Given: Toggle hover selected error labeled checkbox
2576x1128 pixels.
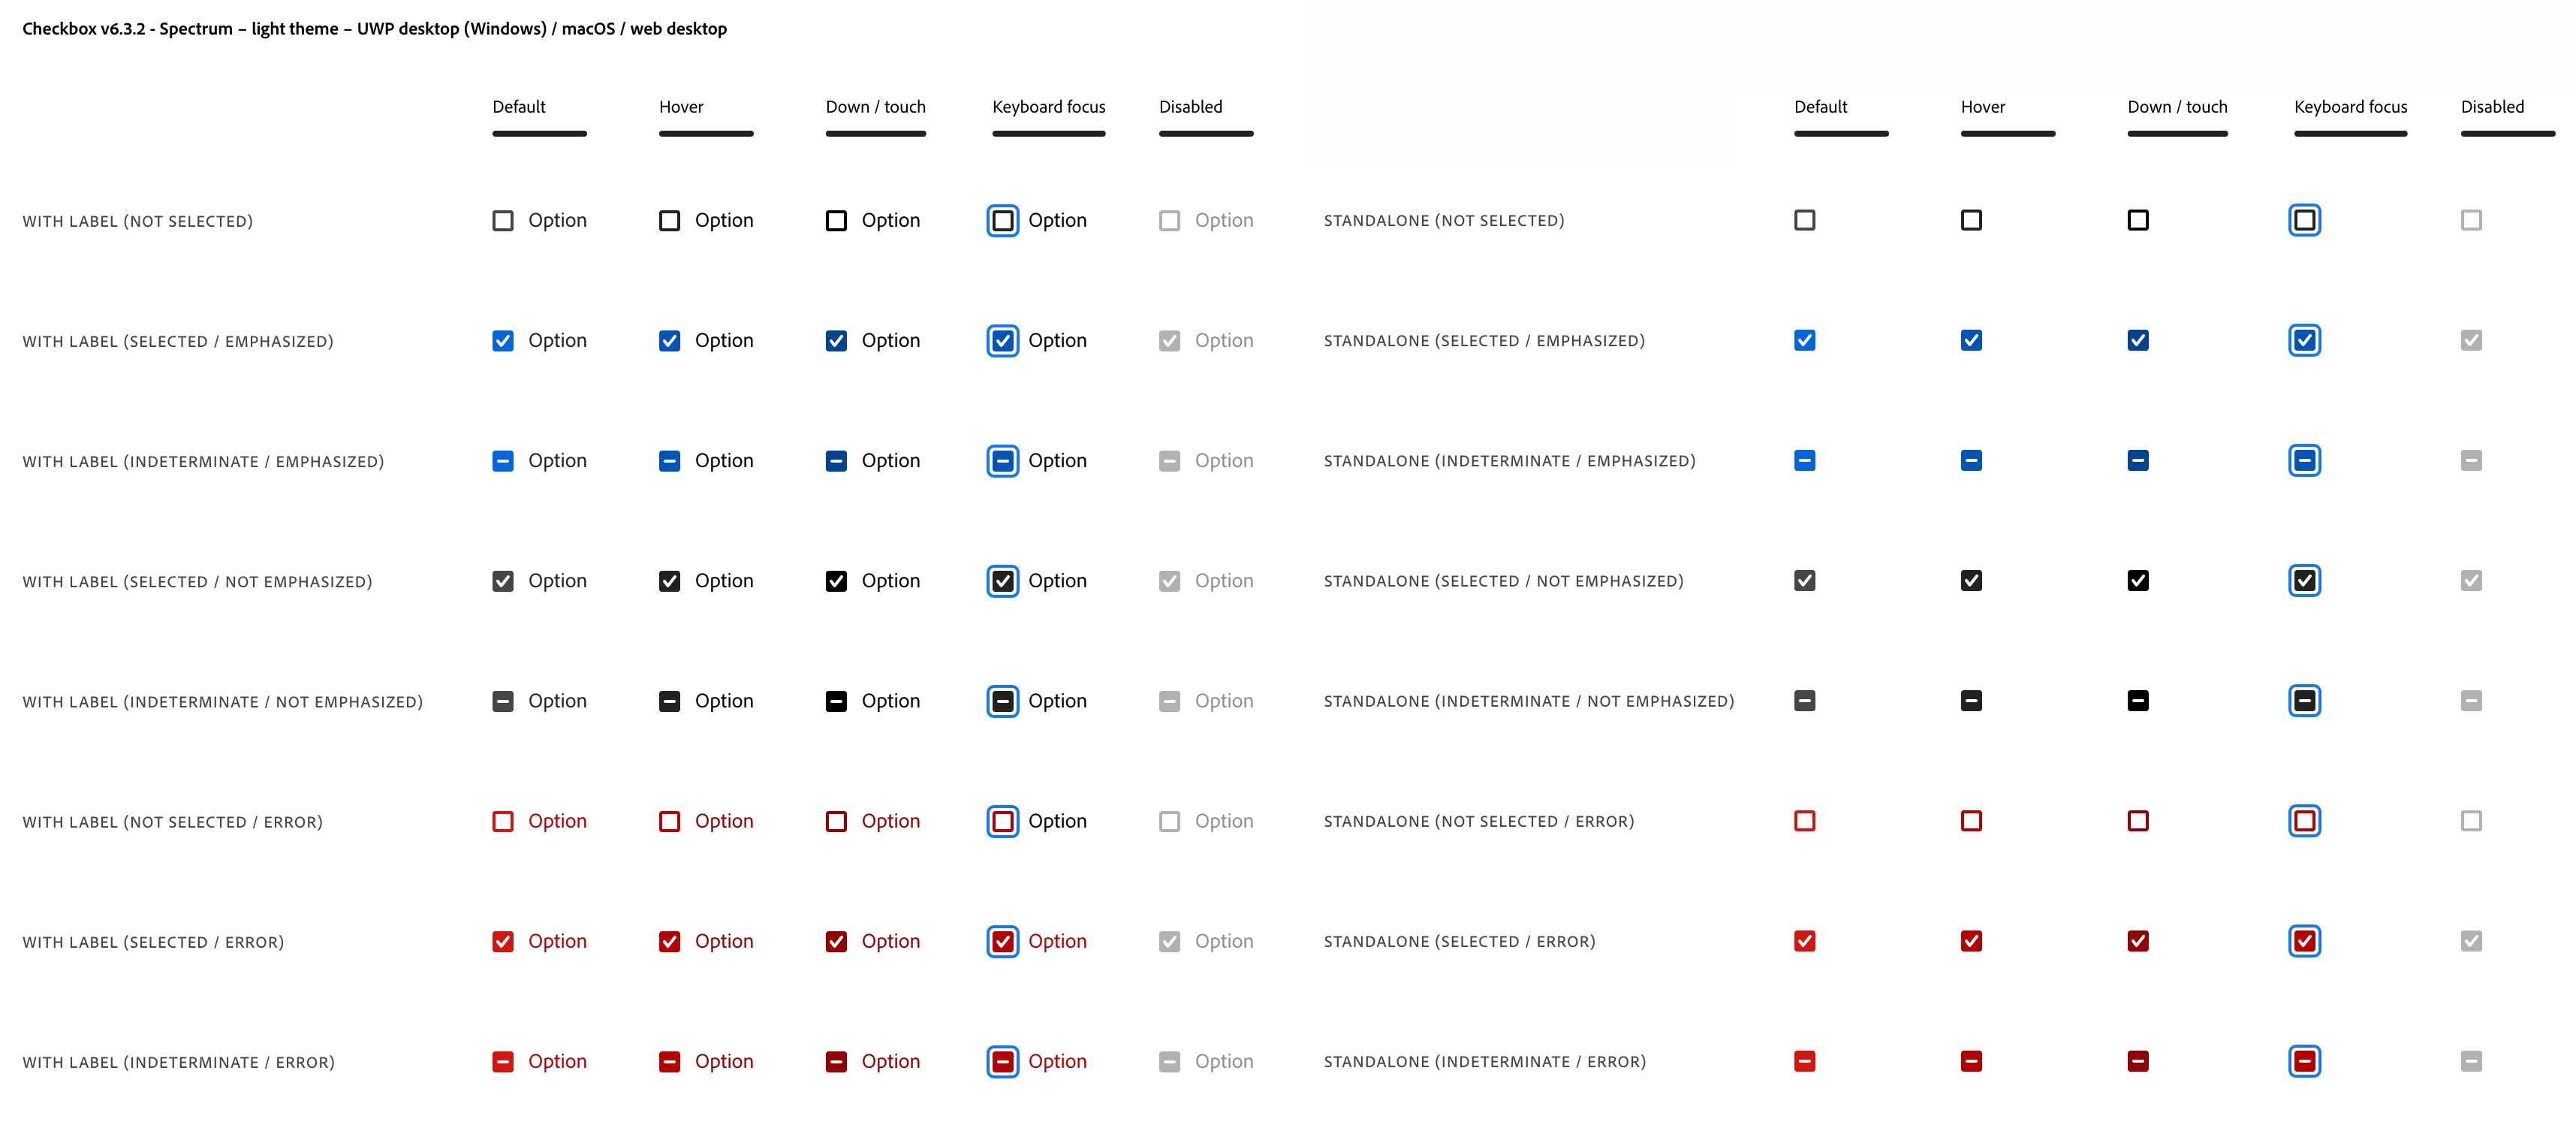Looking at the screenshot, I should [670, 940].
